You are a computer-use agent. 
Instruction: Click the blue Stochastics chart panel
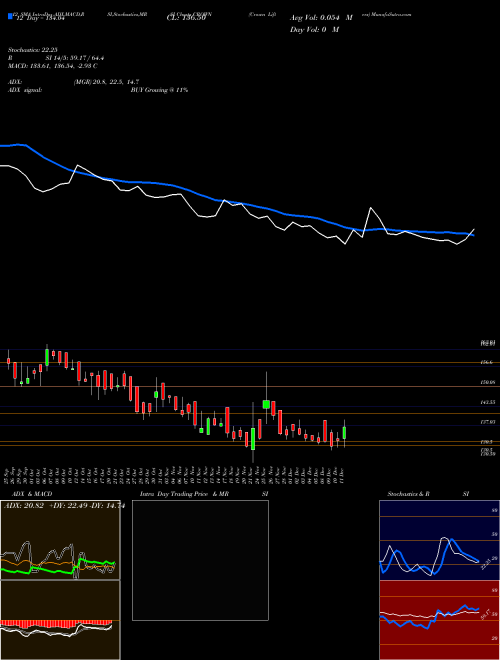coord(439,540)
